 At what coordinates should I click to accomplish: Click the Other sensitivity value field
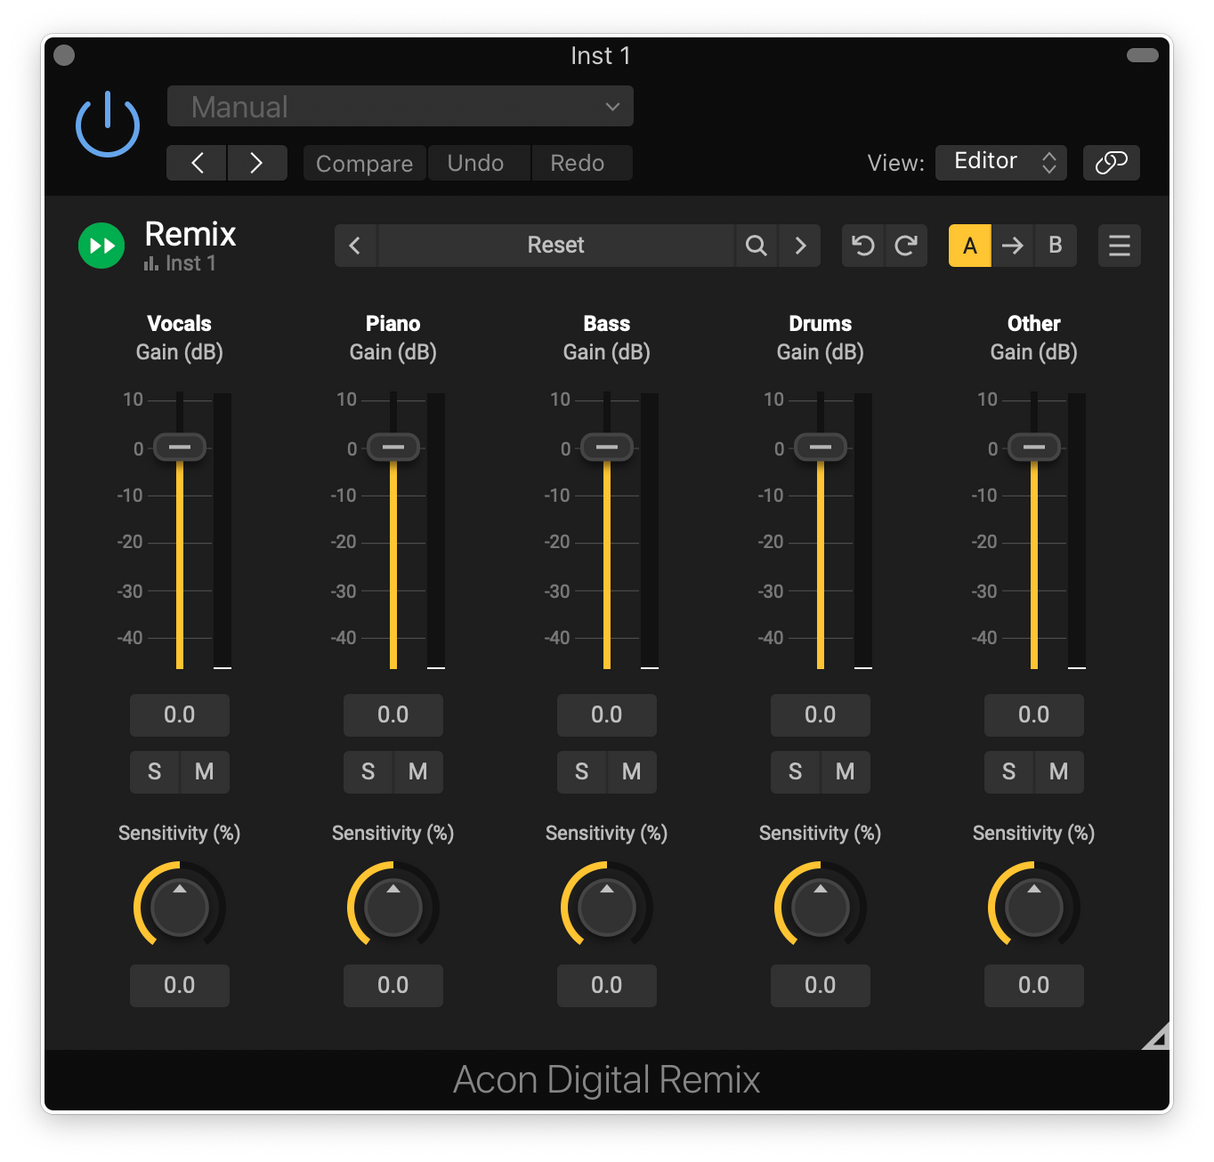[x=1034, y=986]
